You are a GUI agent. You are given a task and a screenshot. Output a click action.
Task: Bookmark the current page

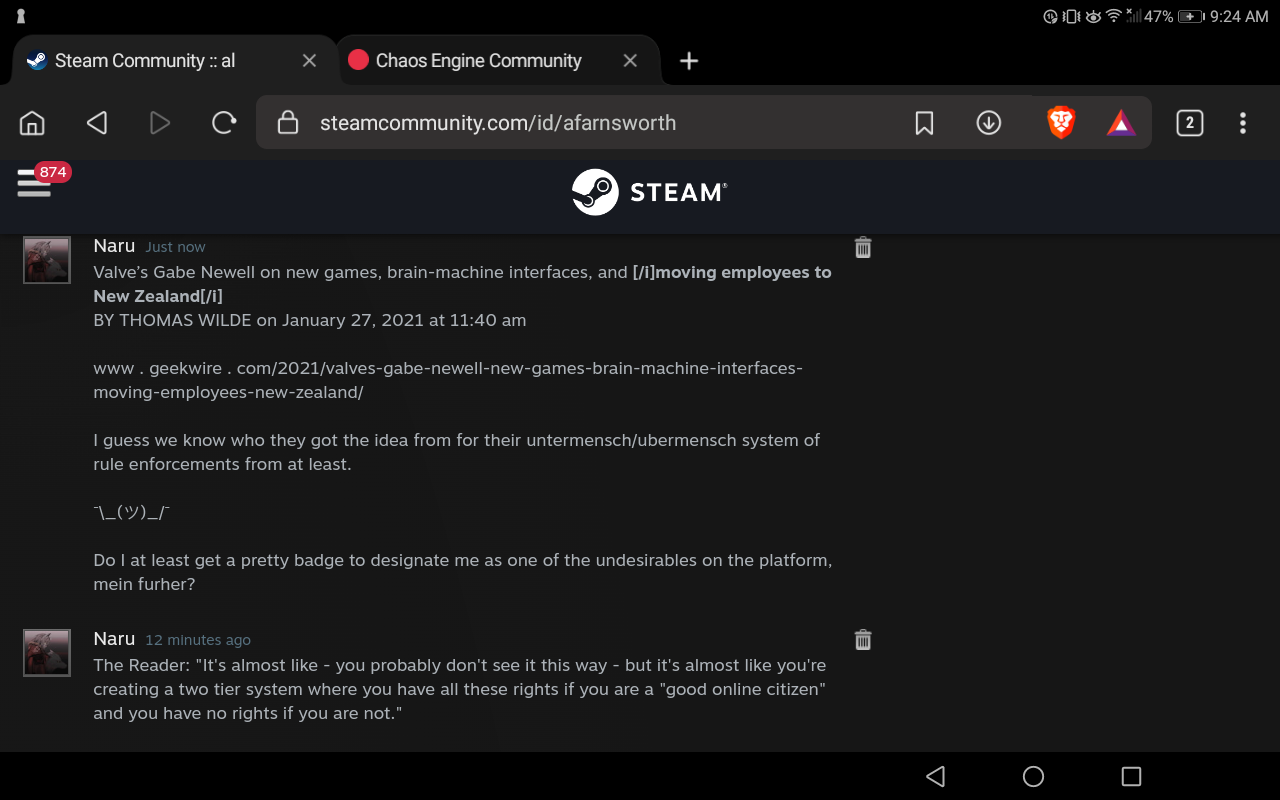(x=924, y=123)
